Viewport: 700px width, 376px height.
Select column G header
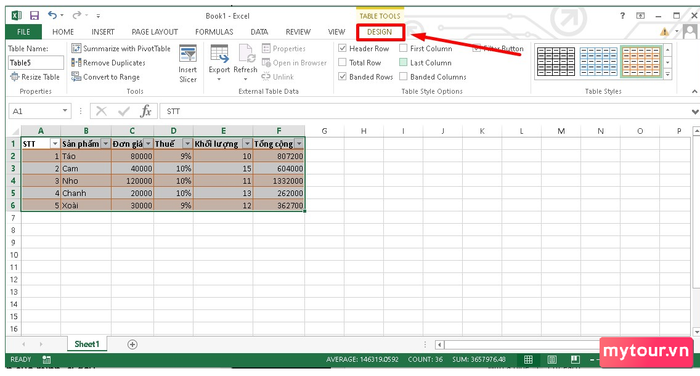pos(324,131)
